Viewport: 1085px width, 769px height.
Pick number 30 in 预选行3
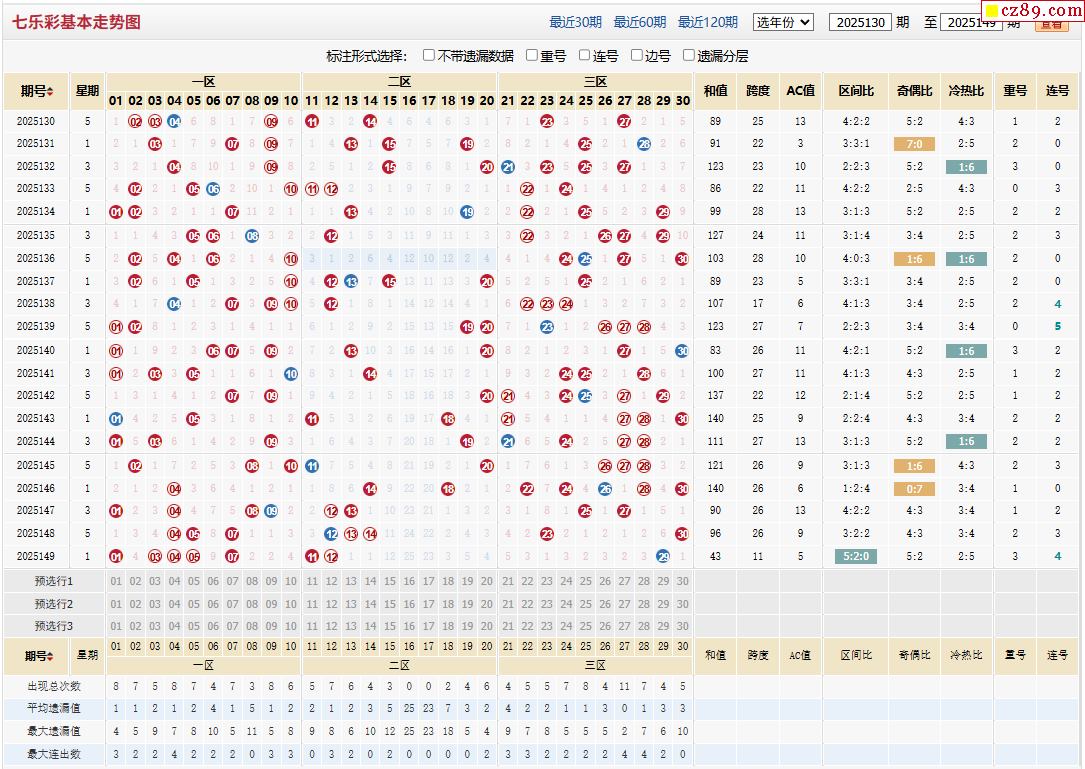click(683, 626)
